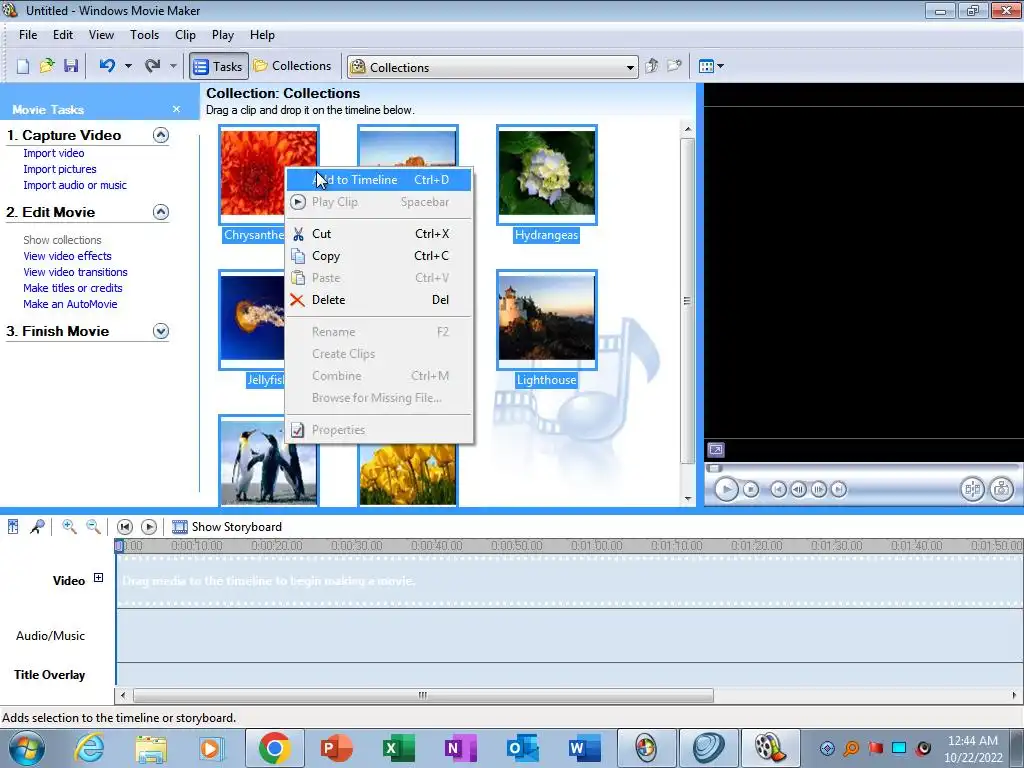The image size is (1024, 768).
Task: Click the Zoom Timeline In icon
Action: pyautogui.click(x=69, y=526)
